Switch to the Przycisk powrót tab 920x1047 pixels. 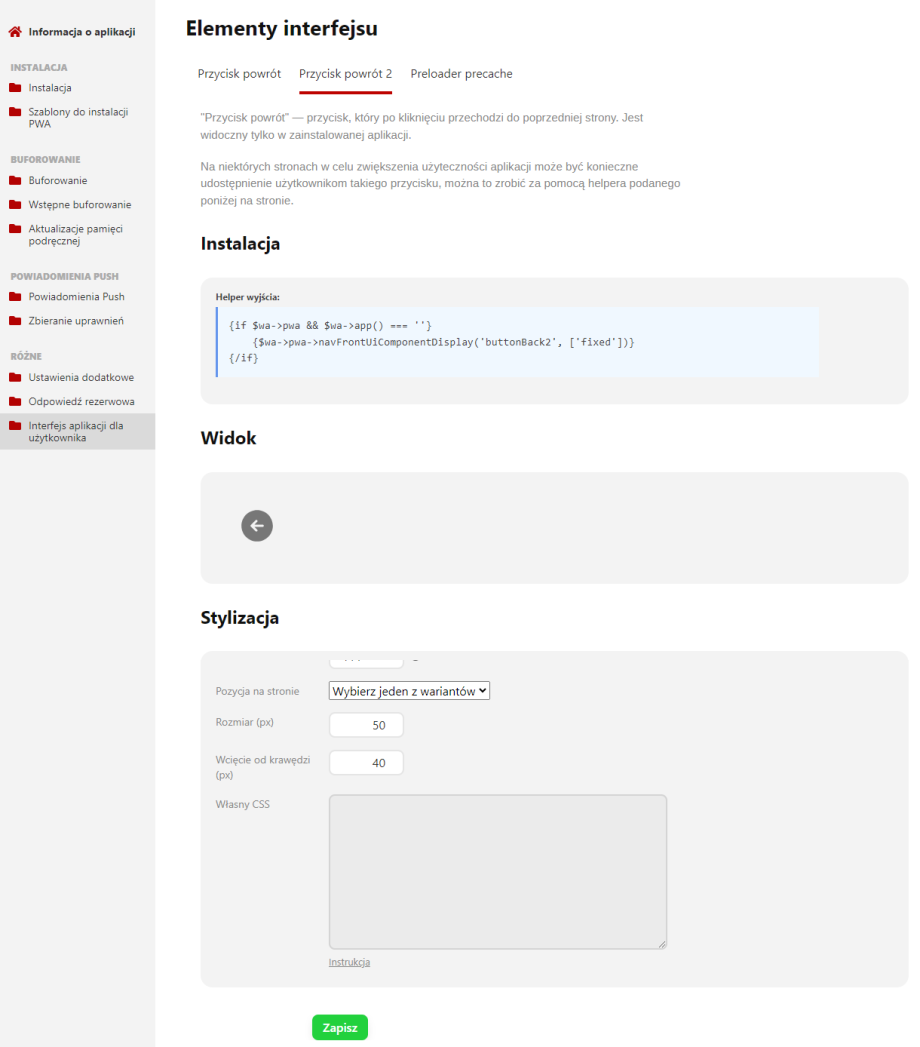coord(239,74)
